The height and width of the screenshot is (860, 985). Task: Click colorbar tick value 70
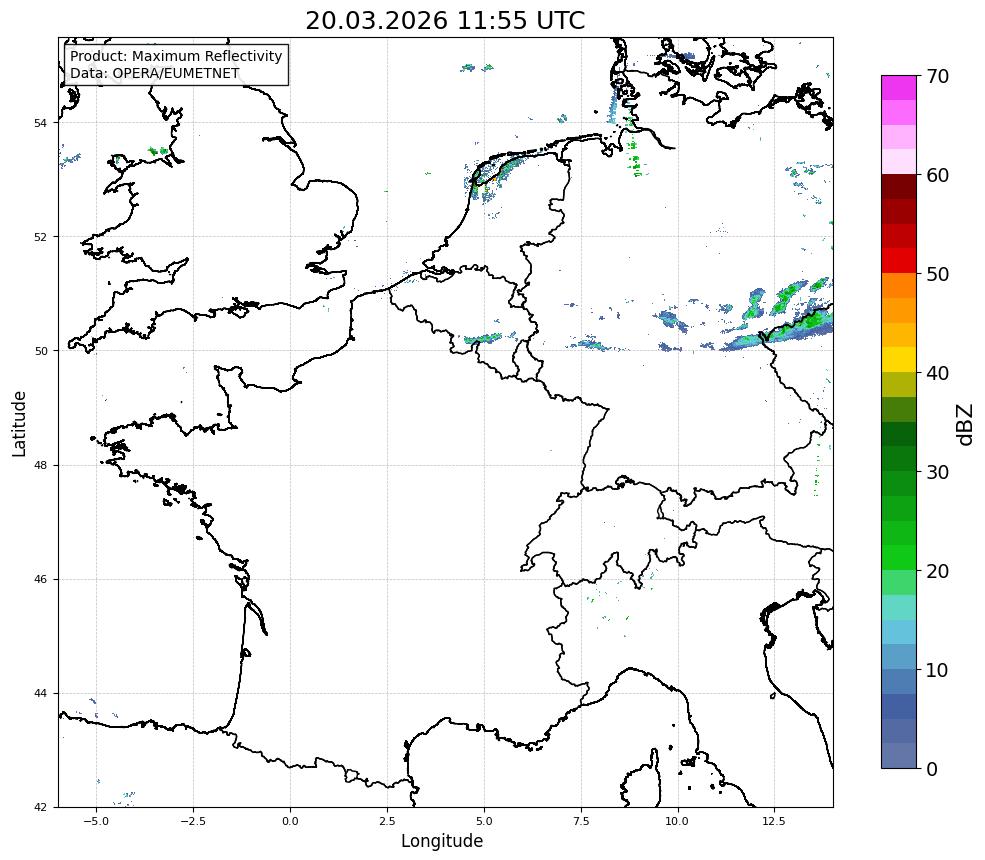(937, 76)
